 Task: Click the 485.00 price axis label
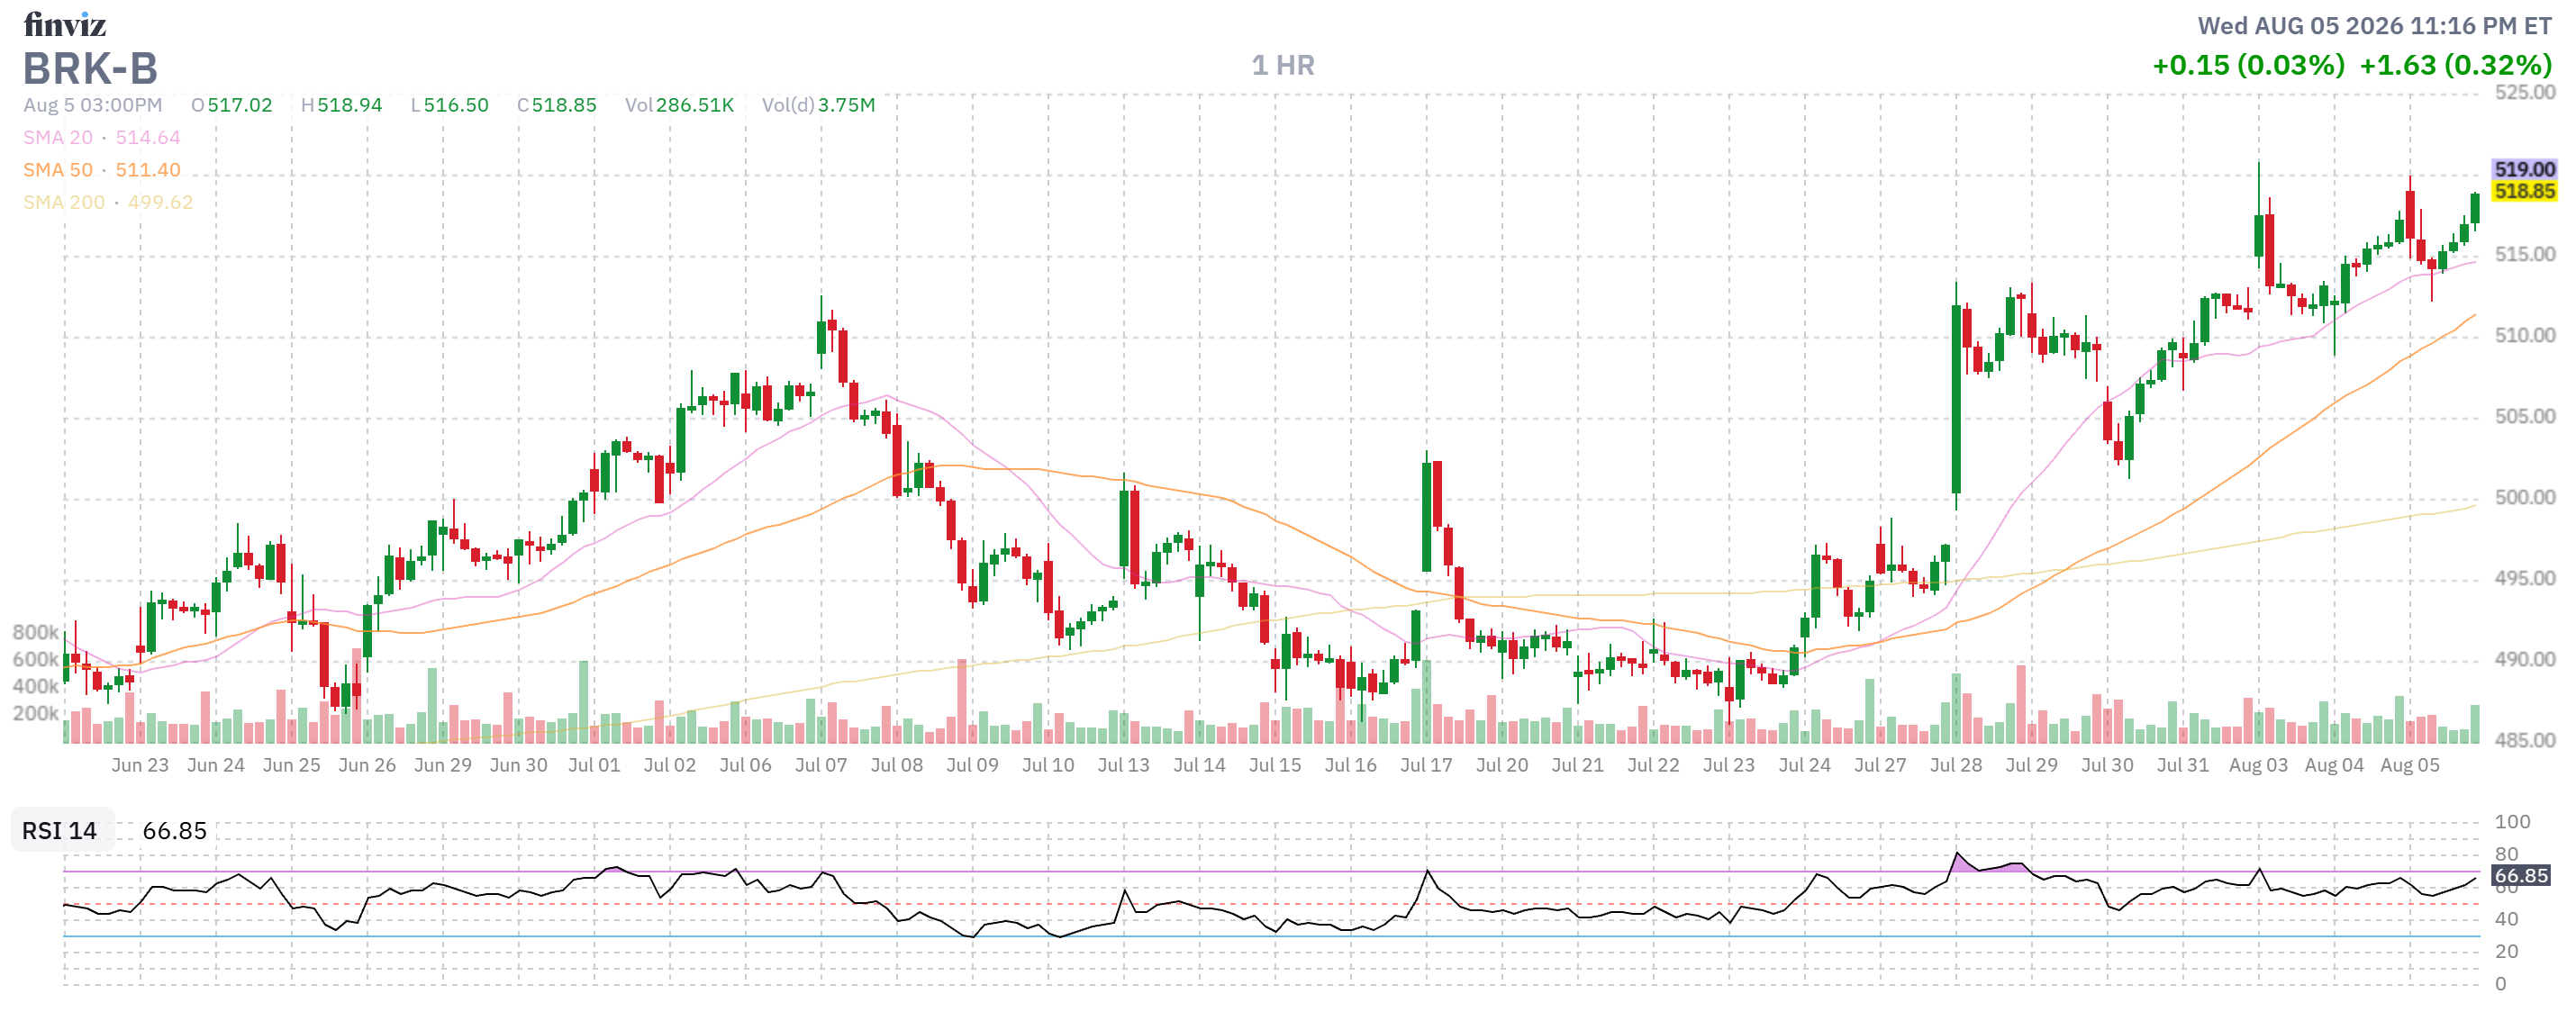(x=2525, y=741)
